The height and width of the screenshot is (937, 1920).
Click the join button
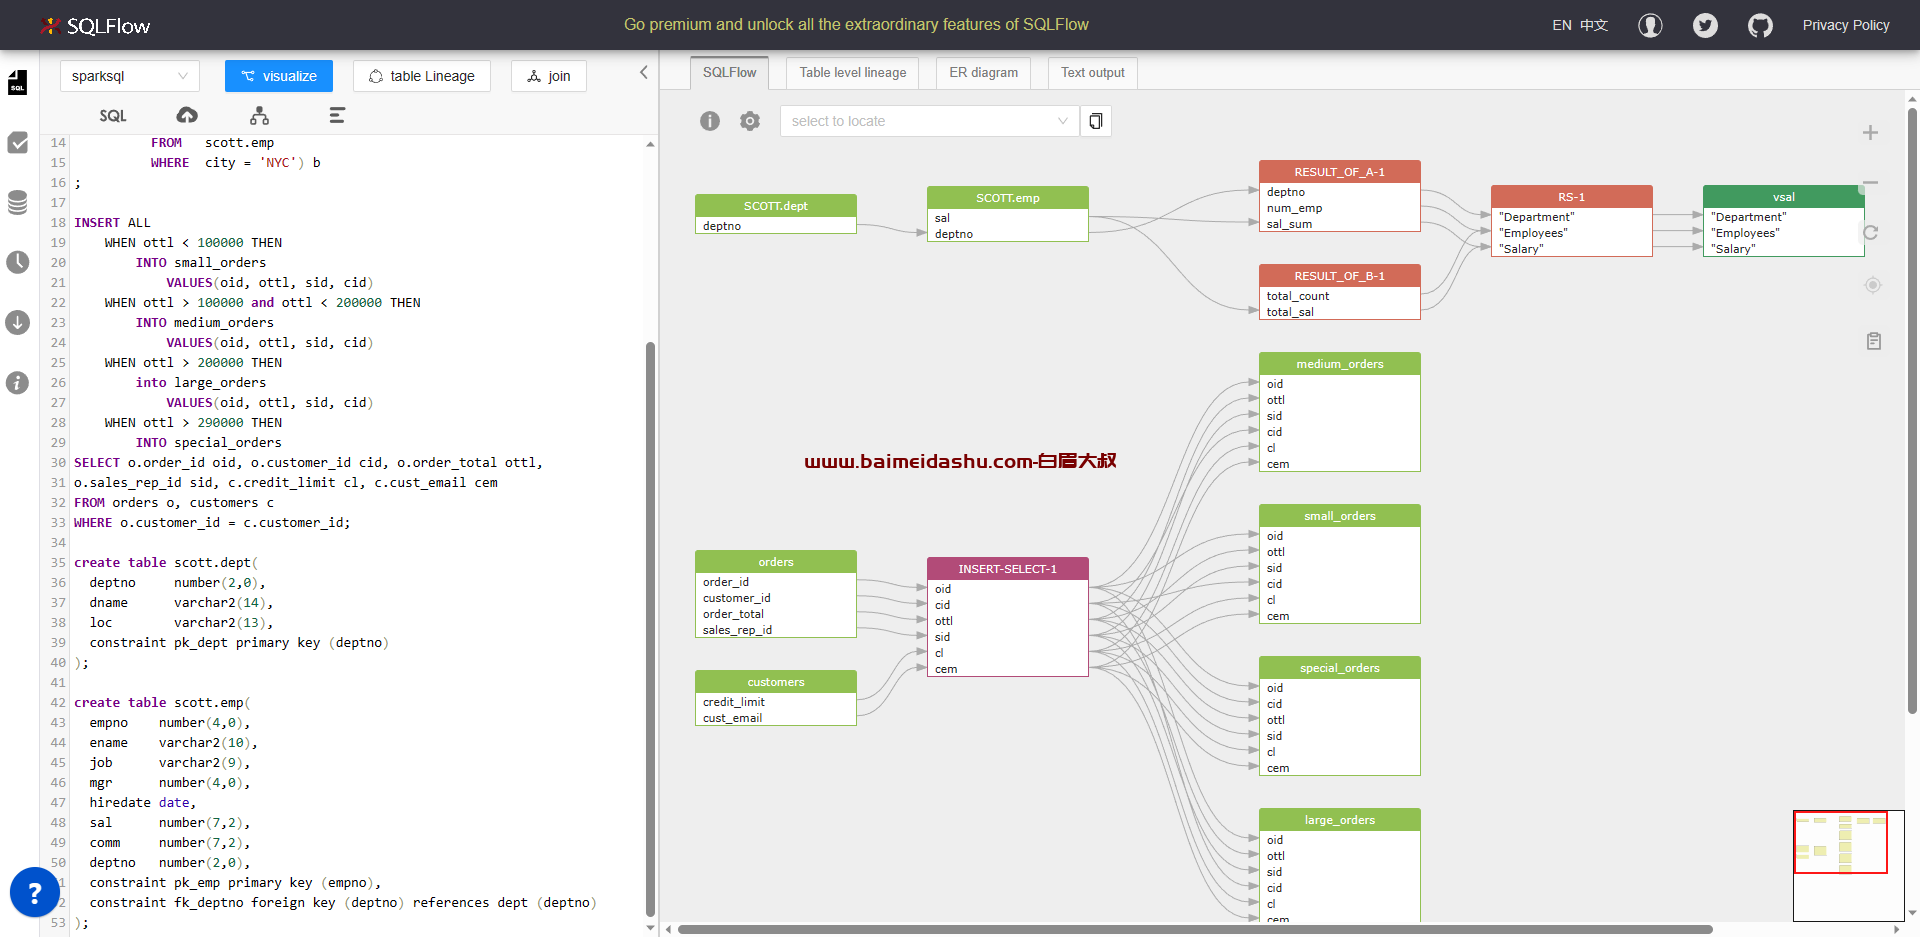[549, 76]
